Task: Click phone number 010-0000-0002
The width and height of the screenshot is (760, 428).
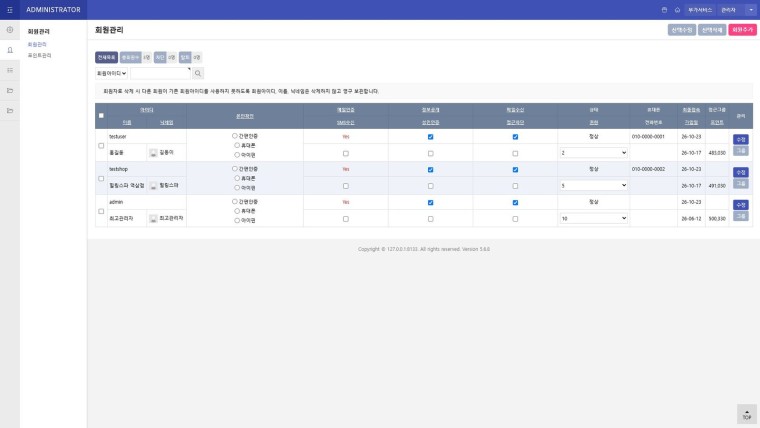Action: (648, 169)
